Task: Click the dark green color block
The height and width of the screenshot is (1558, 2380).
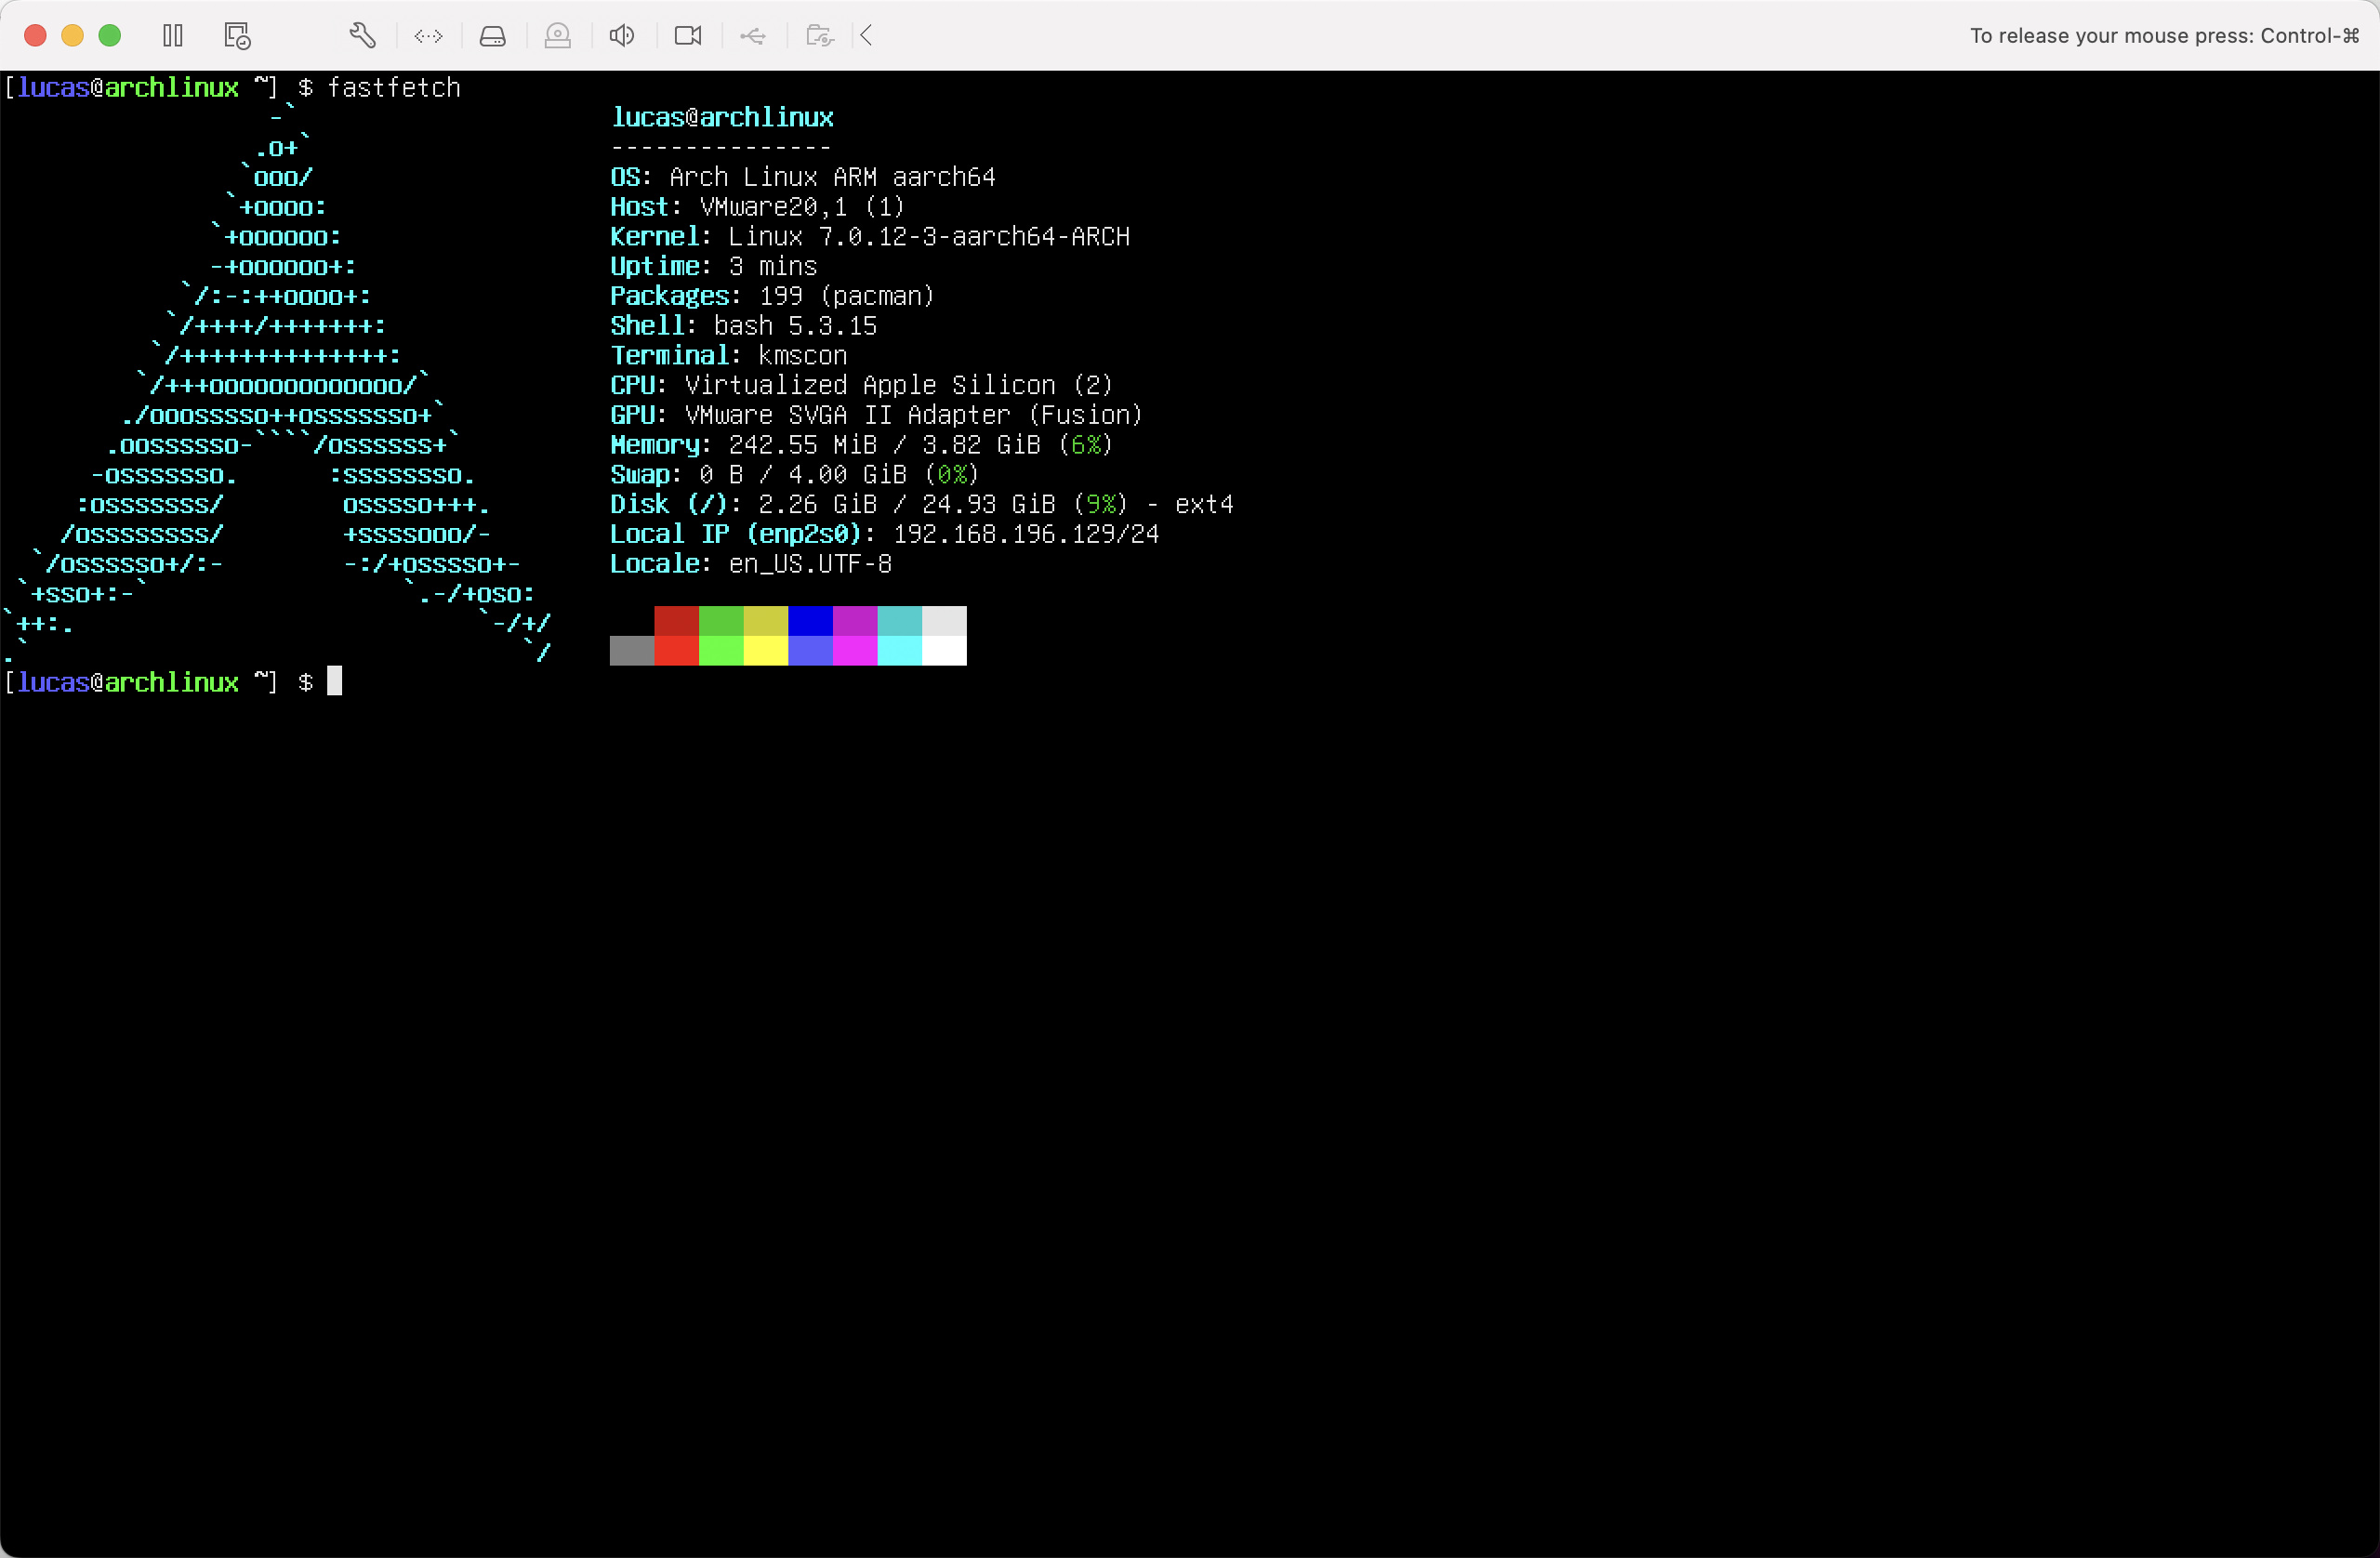Action: coord(721,621)
